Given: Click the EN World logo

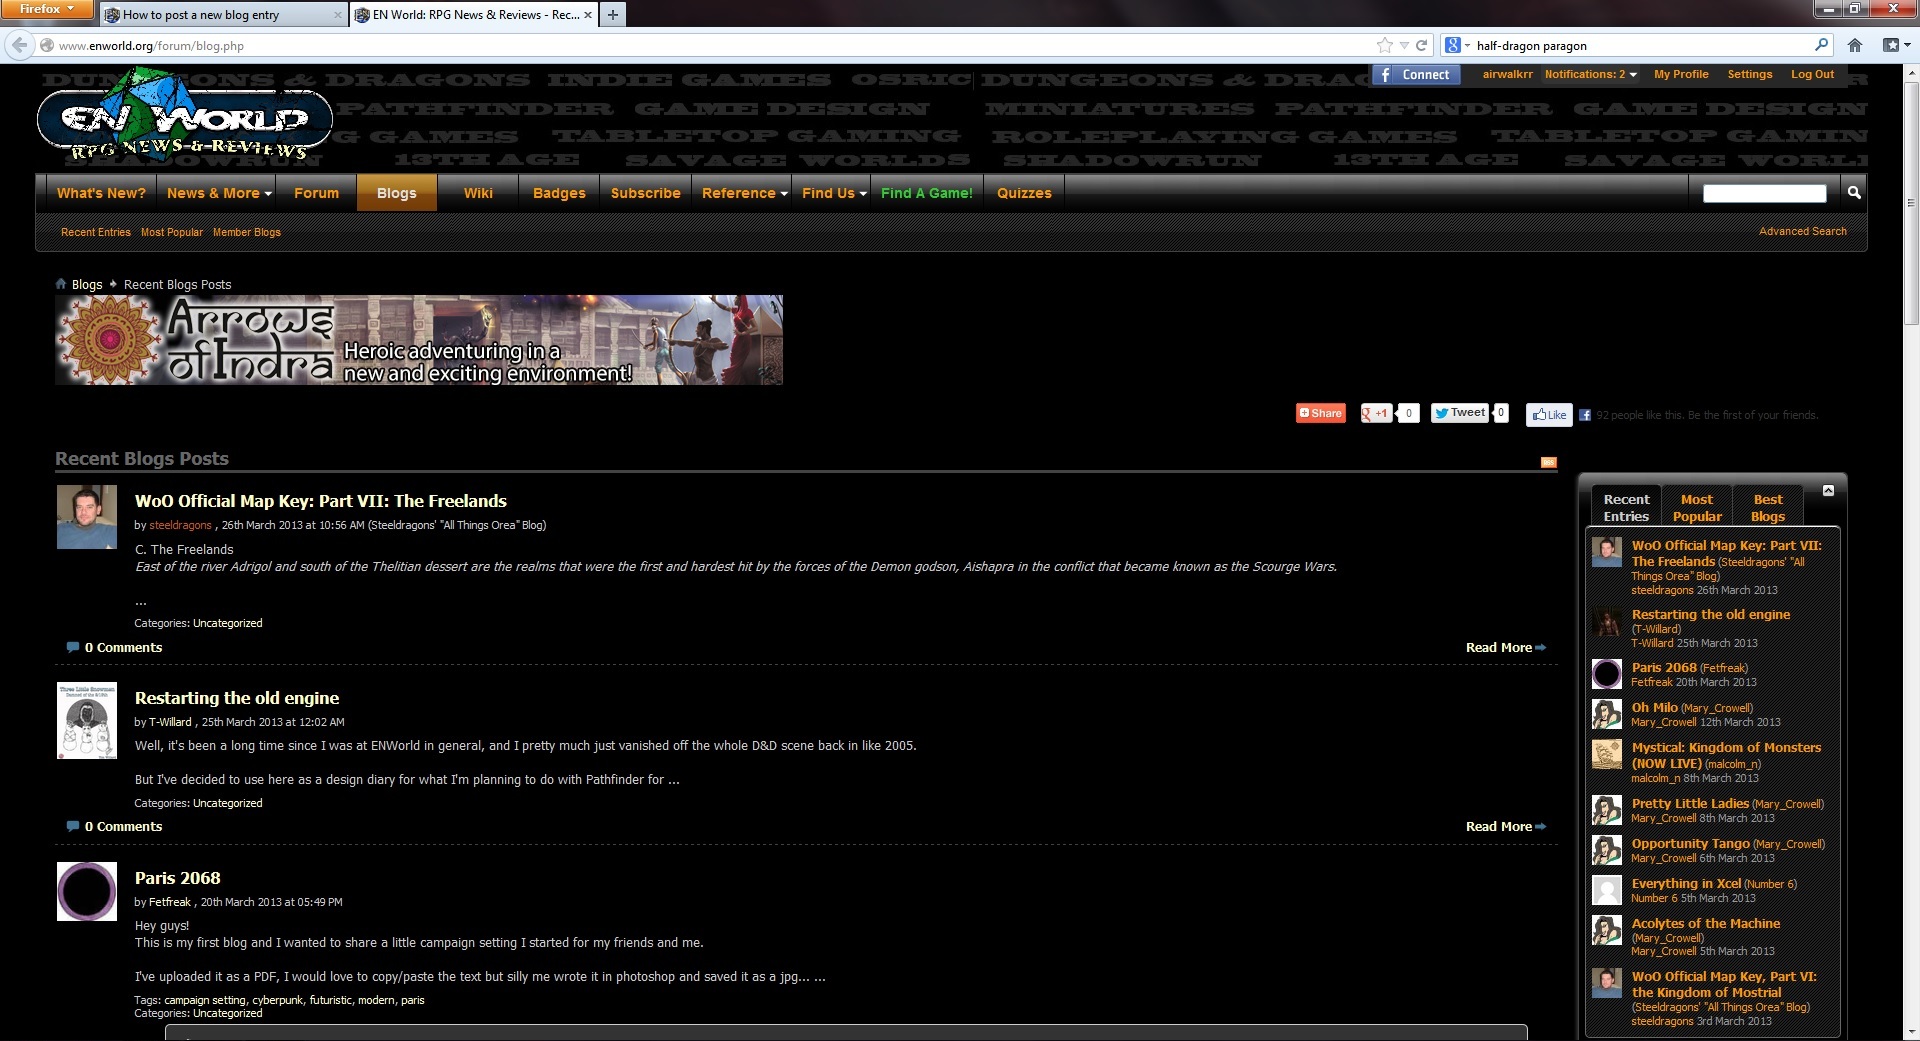Looking at the screenshot, I should 185,118.
